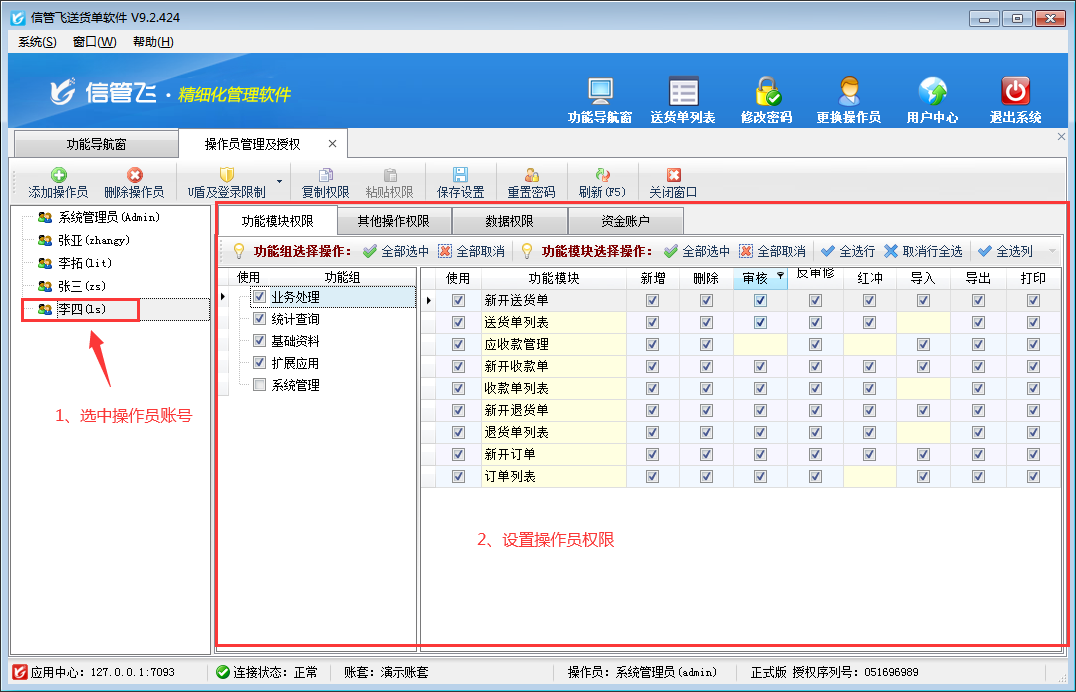Click 全部取消 in 功能组选择操作

tap(471, 251)
